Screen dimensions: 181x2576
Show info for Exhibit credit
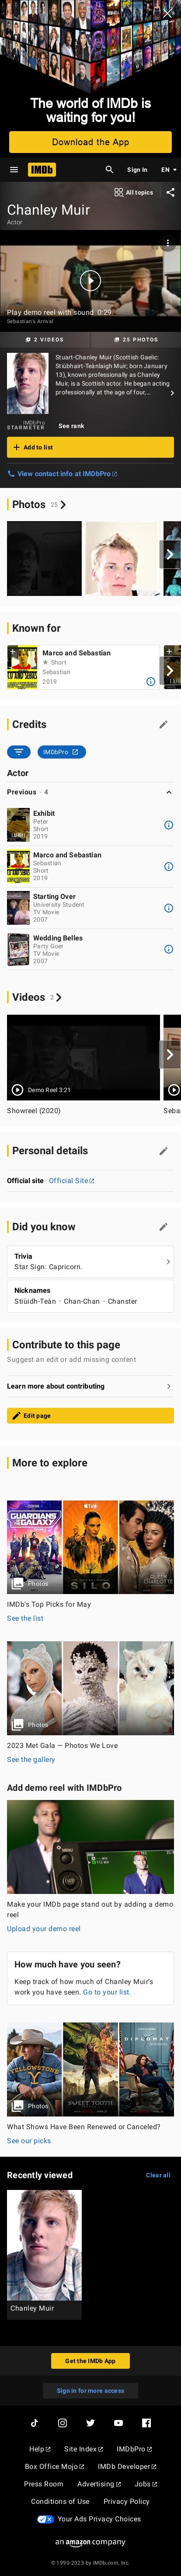(168, 825)
